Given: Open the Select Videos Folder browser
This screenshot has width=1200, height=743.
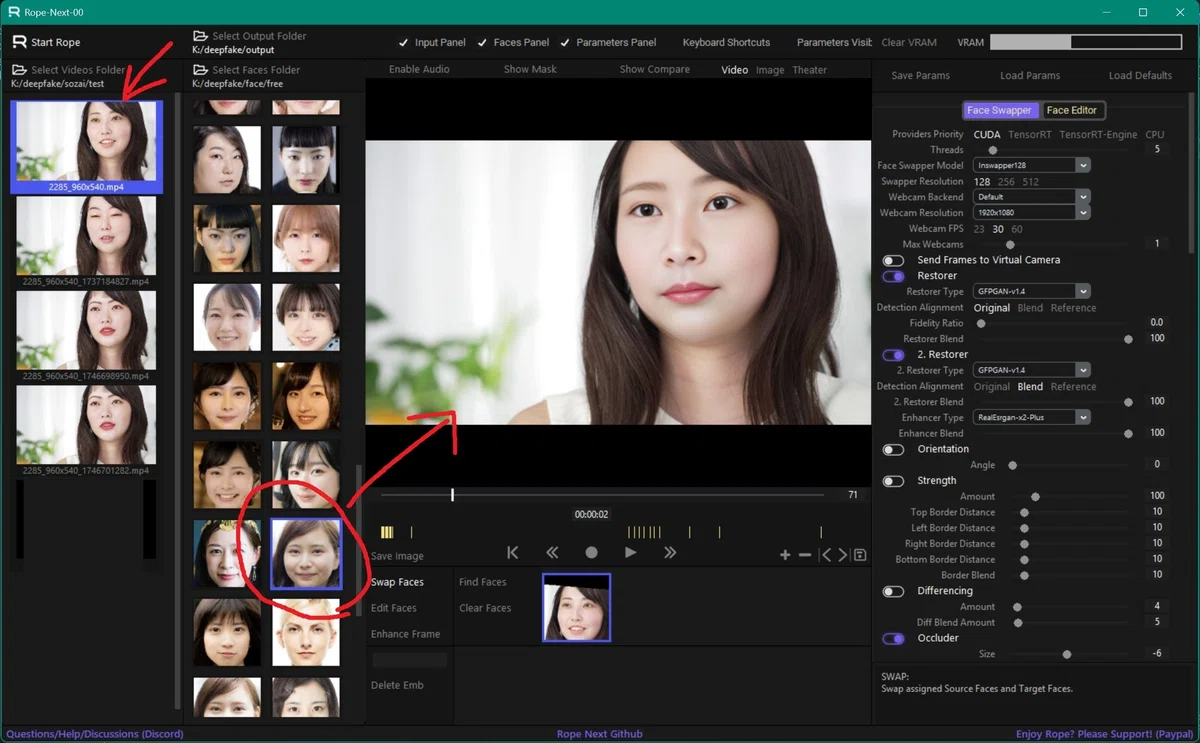Looking at the screenshot, I should tap(69, 70).
